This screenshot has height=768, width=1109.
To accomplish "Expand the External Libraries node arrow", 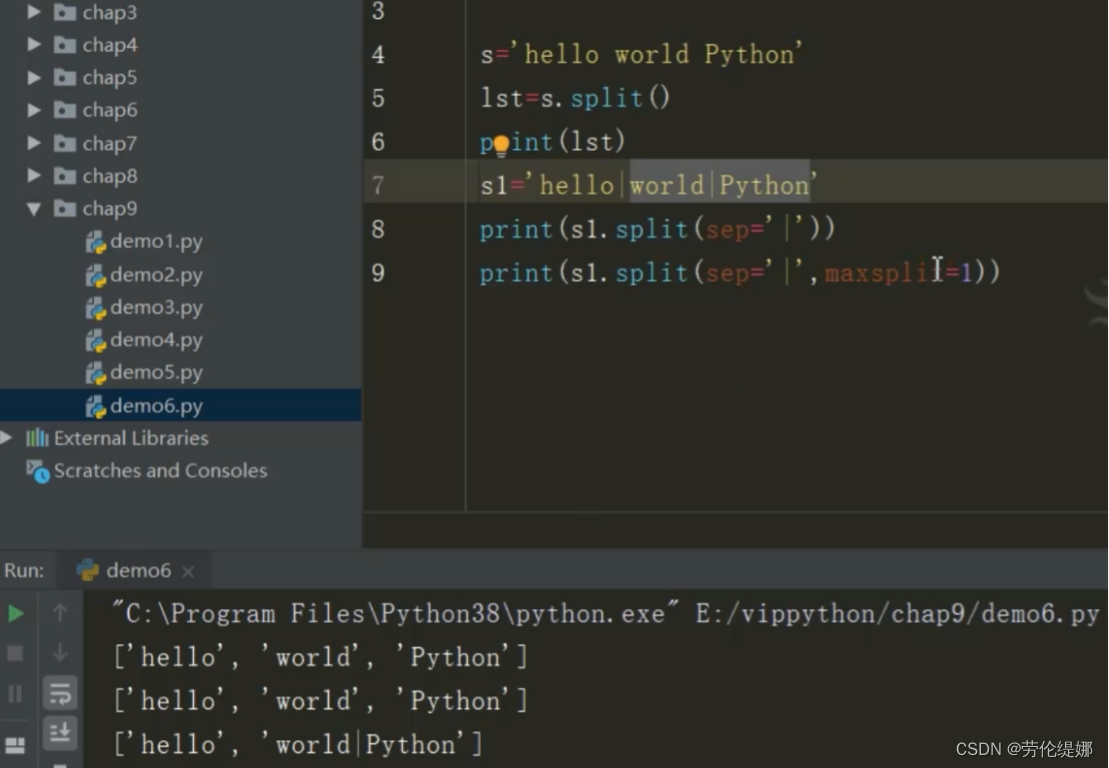I will [6, 438].
